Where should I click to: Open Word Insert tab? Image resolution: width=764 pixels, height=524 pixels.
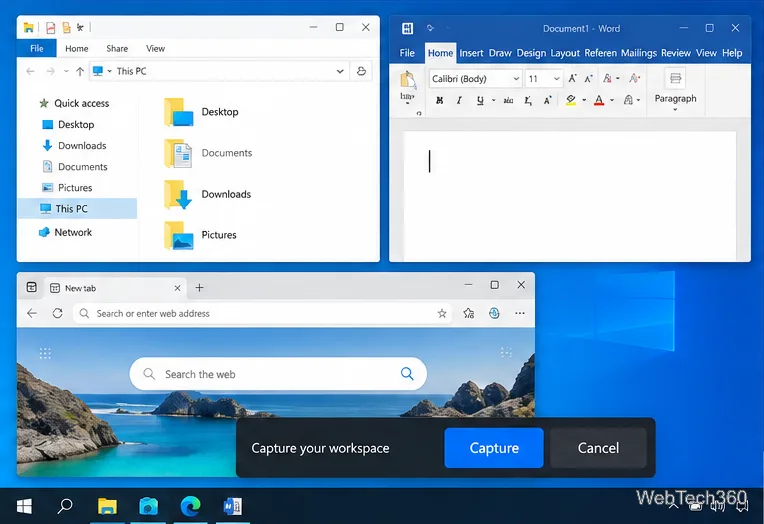coord(471,53)
